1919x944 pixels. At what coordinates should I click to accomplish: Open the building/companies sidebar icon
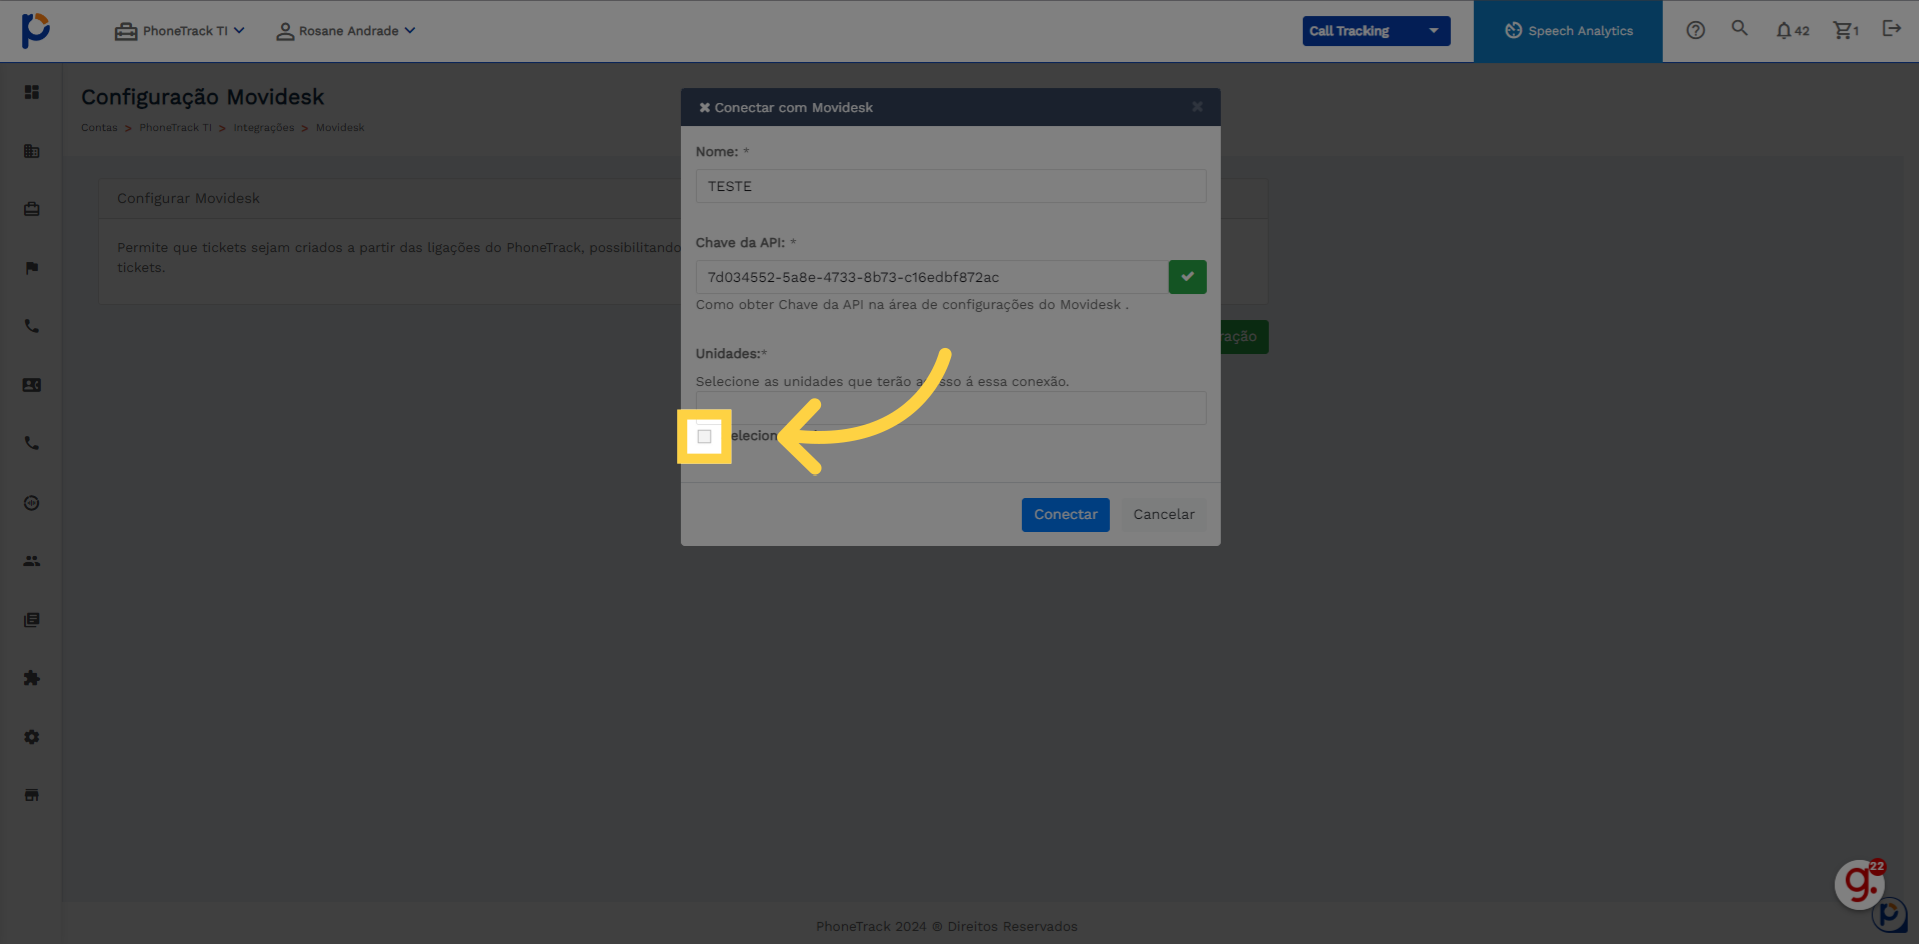(x=32, y=151)
